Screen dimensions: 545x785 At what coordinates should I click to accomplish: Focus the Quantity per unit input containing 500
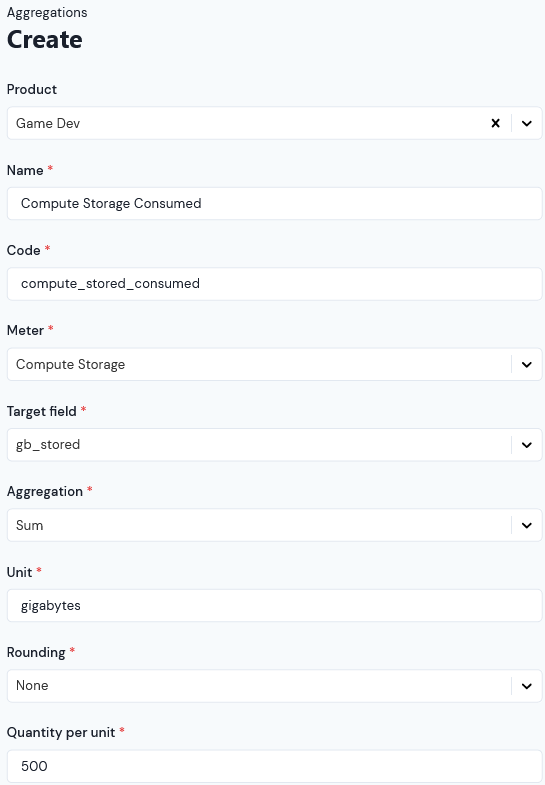[x=274, y=766]
